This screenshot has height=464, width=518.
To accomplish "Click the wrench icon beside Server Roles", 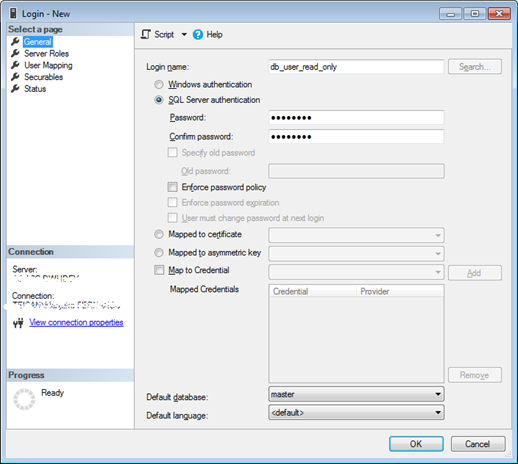I will [x=15, y=53].
